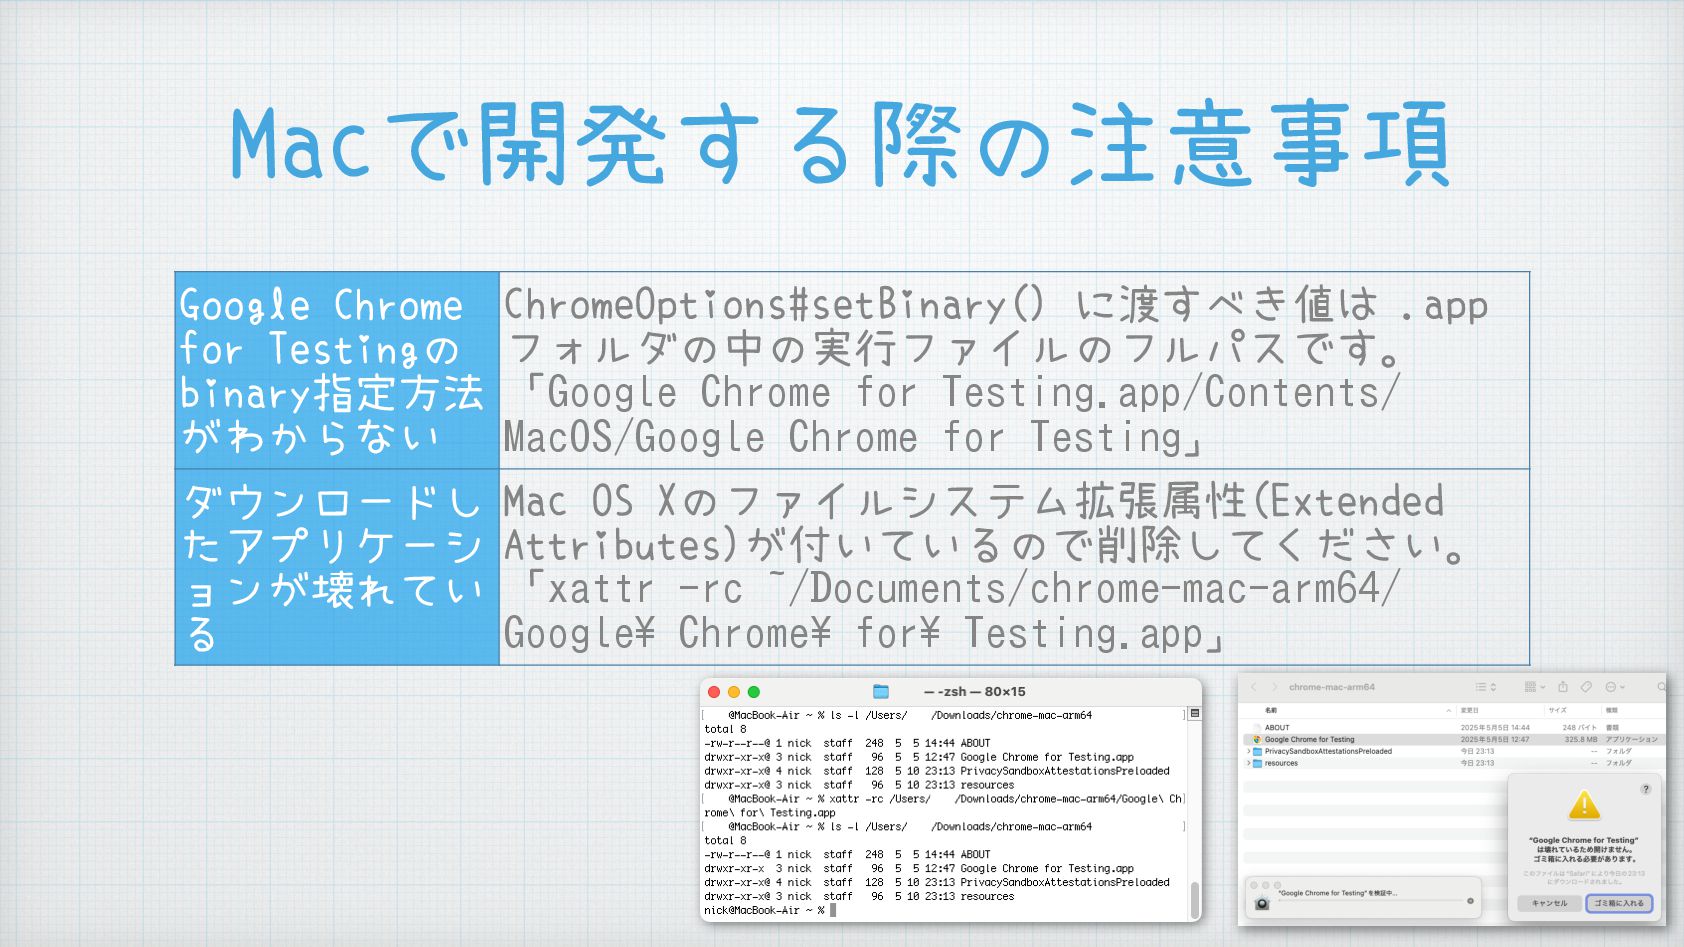Click the ABOUT document icon in Finder

coord(1257,728)
